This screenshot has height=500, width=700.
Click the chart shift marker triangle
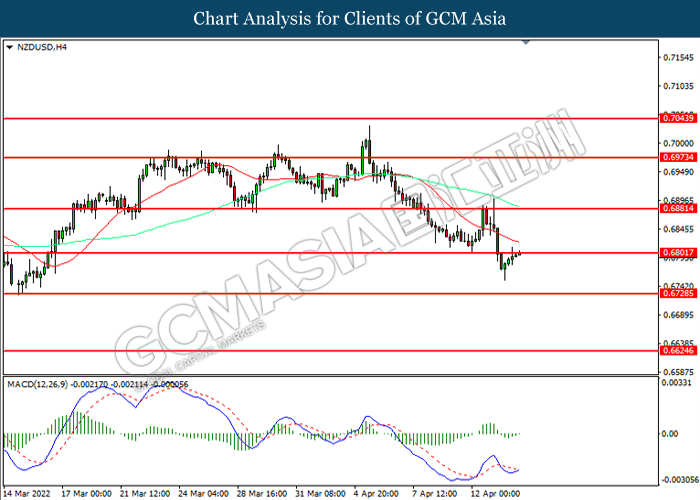(526, 42)
